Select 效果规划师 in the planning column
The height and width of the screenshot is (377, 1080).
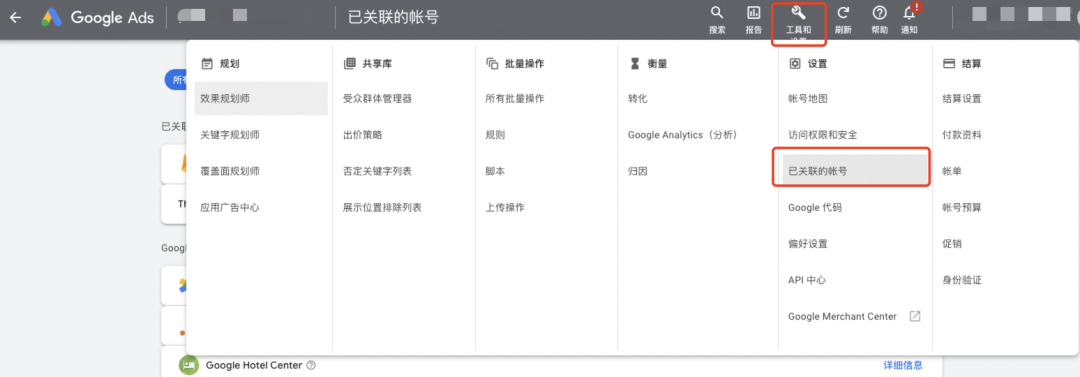point(261,99)
